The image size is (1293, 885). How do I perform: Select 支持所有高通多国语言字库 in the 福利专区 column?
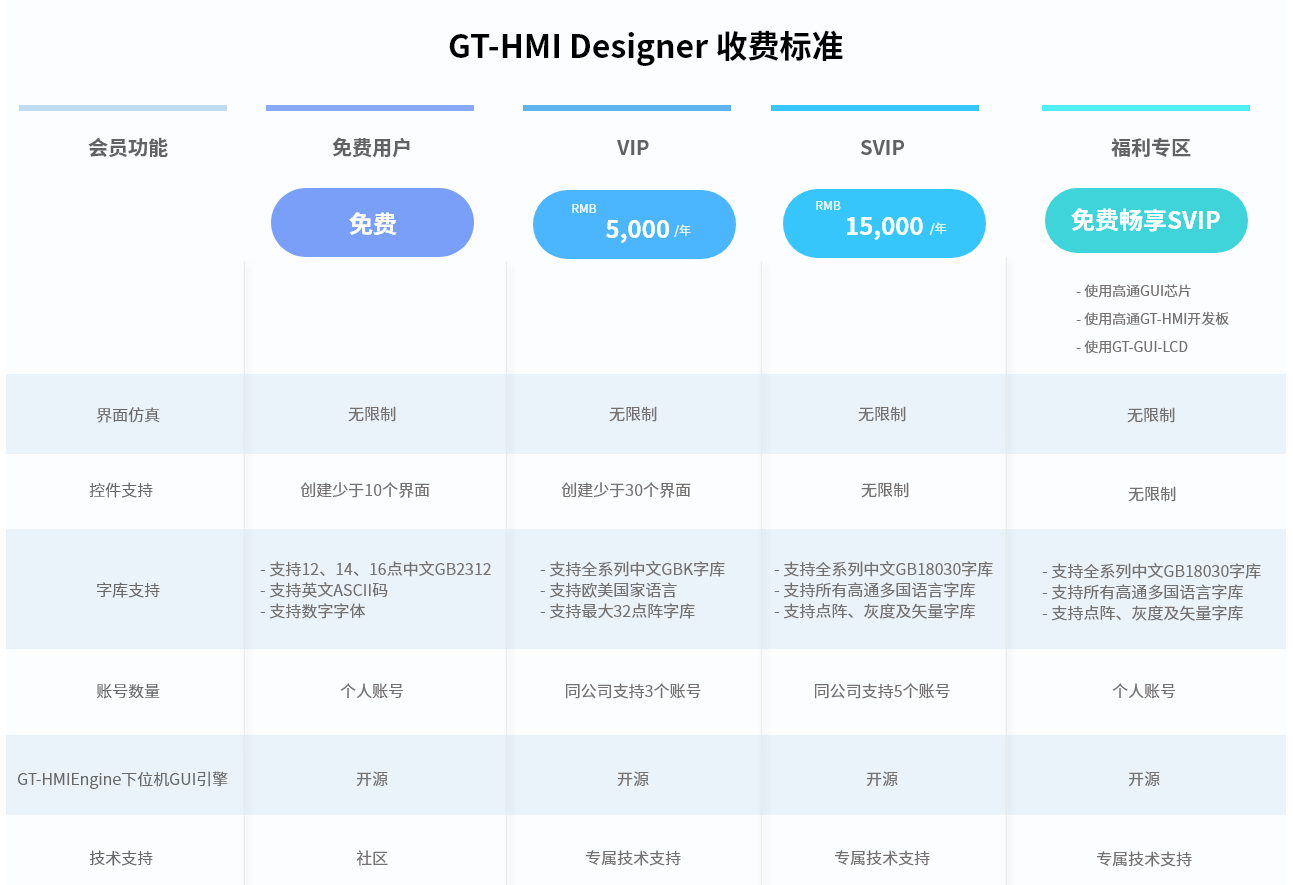pyautogui.click(x=1147, y=592)
